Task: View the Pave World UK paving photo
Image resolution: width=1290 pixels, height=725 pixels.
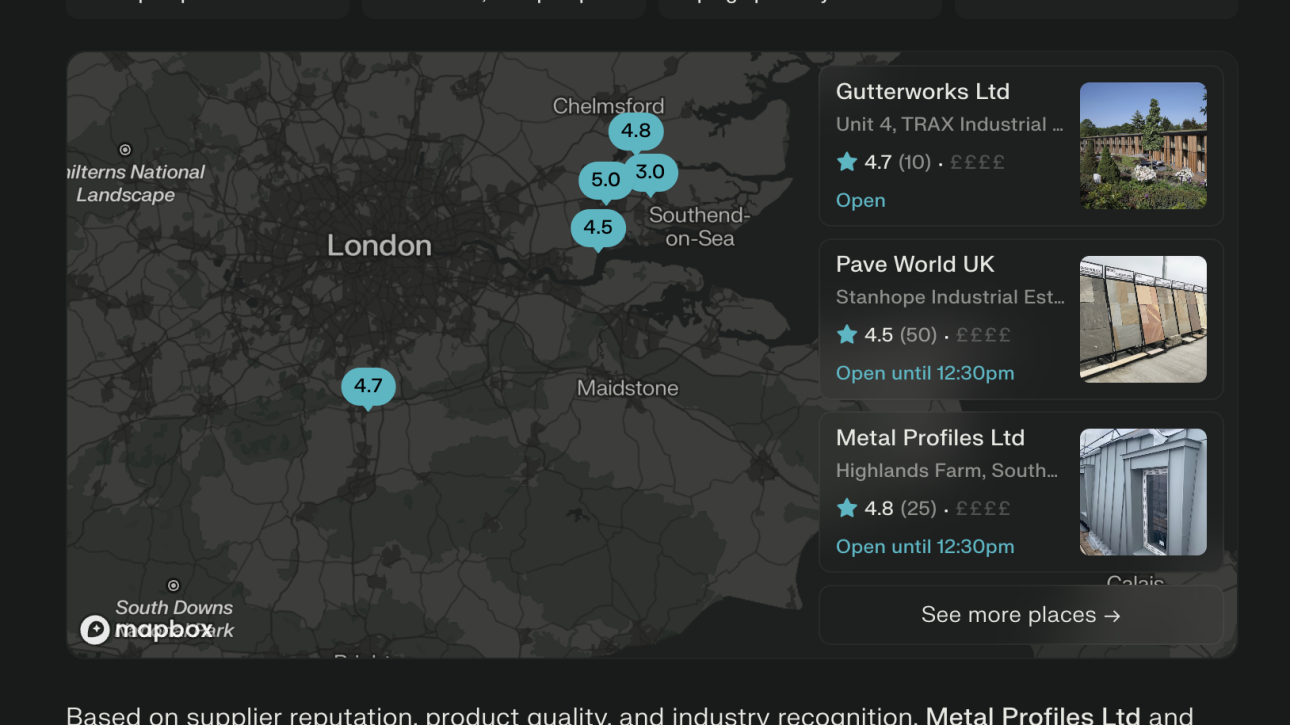Action: coord(1143,319)
